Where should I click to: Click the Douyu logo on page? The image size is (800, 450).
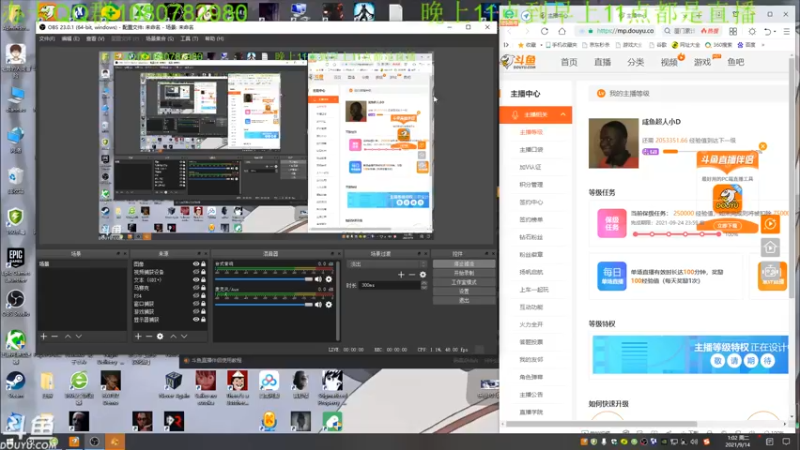tap(518, 62)
